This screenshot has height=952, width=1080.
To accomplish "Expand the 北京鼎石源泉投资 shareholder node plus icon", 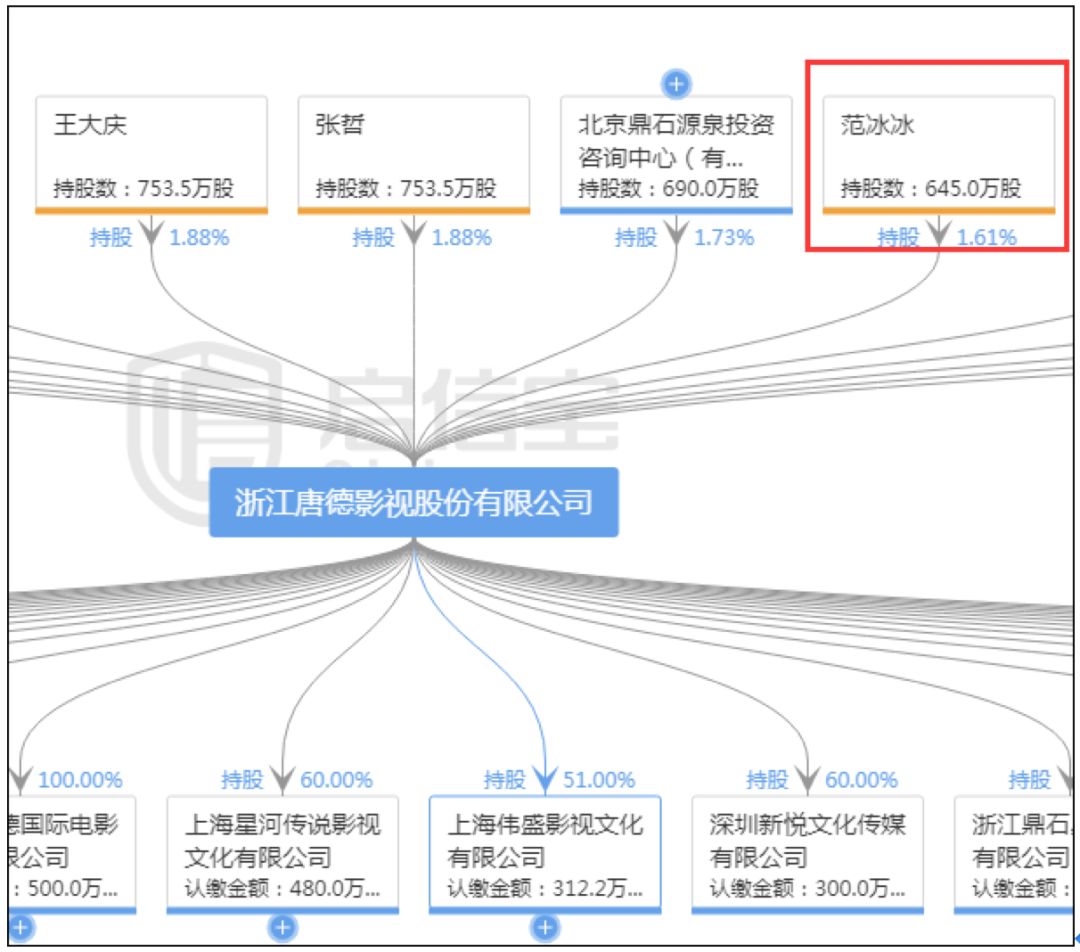I will pyautogui.click(x=676, y=84).
